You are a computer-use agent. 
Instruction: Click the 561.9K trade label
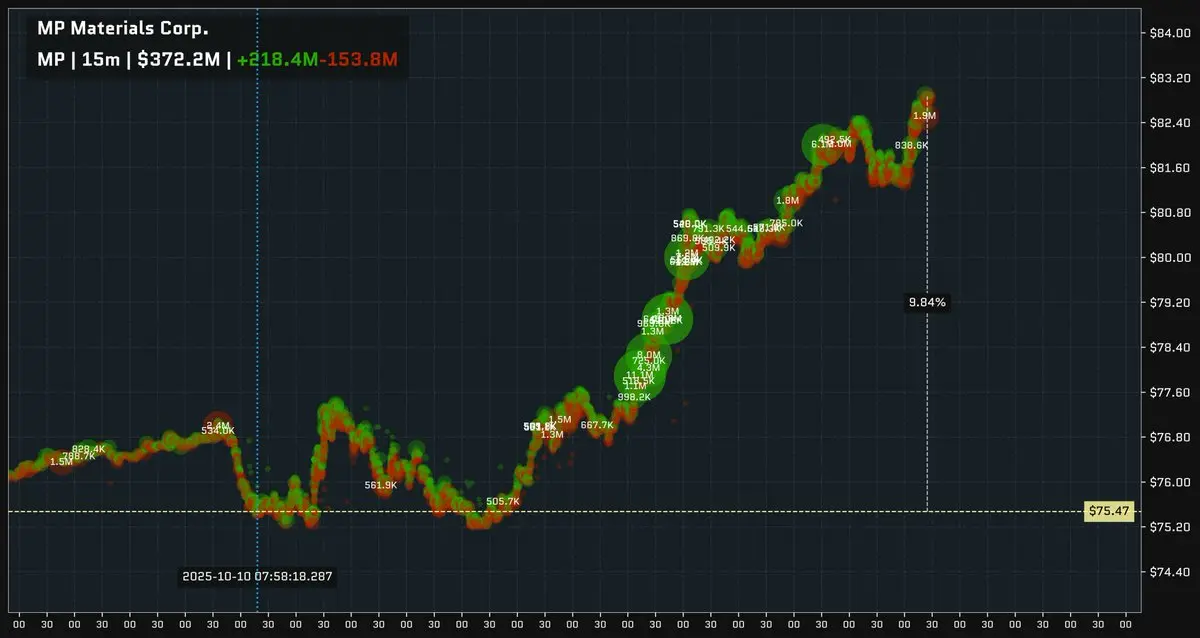(381, 485)
